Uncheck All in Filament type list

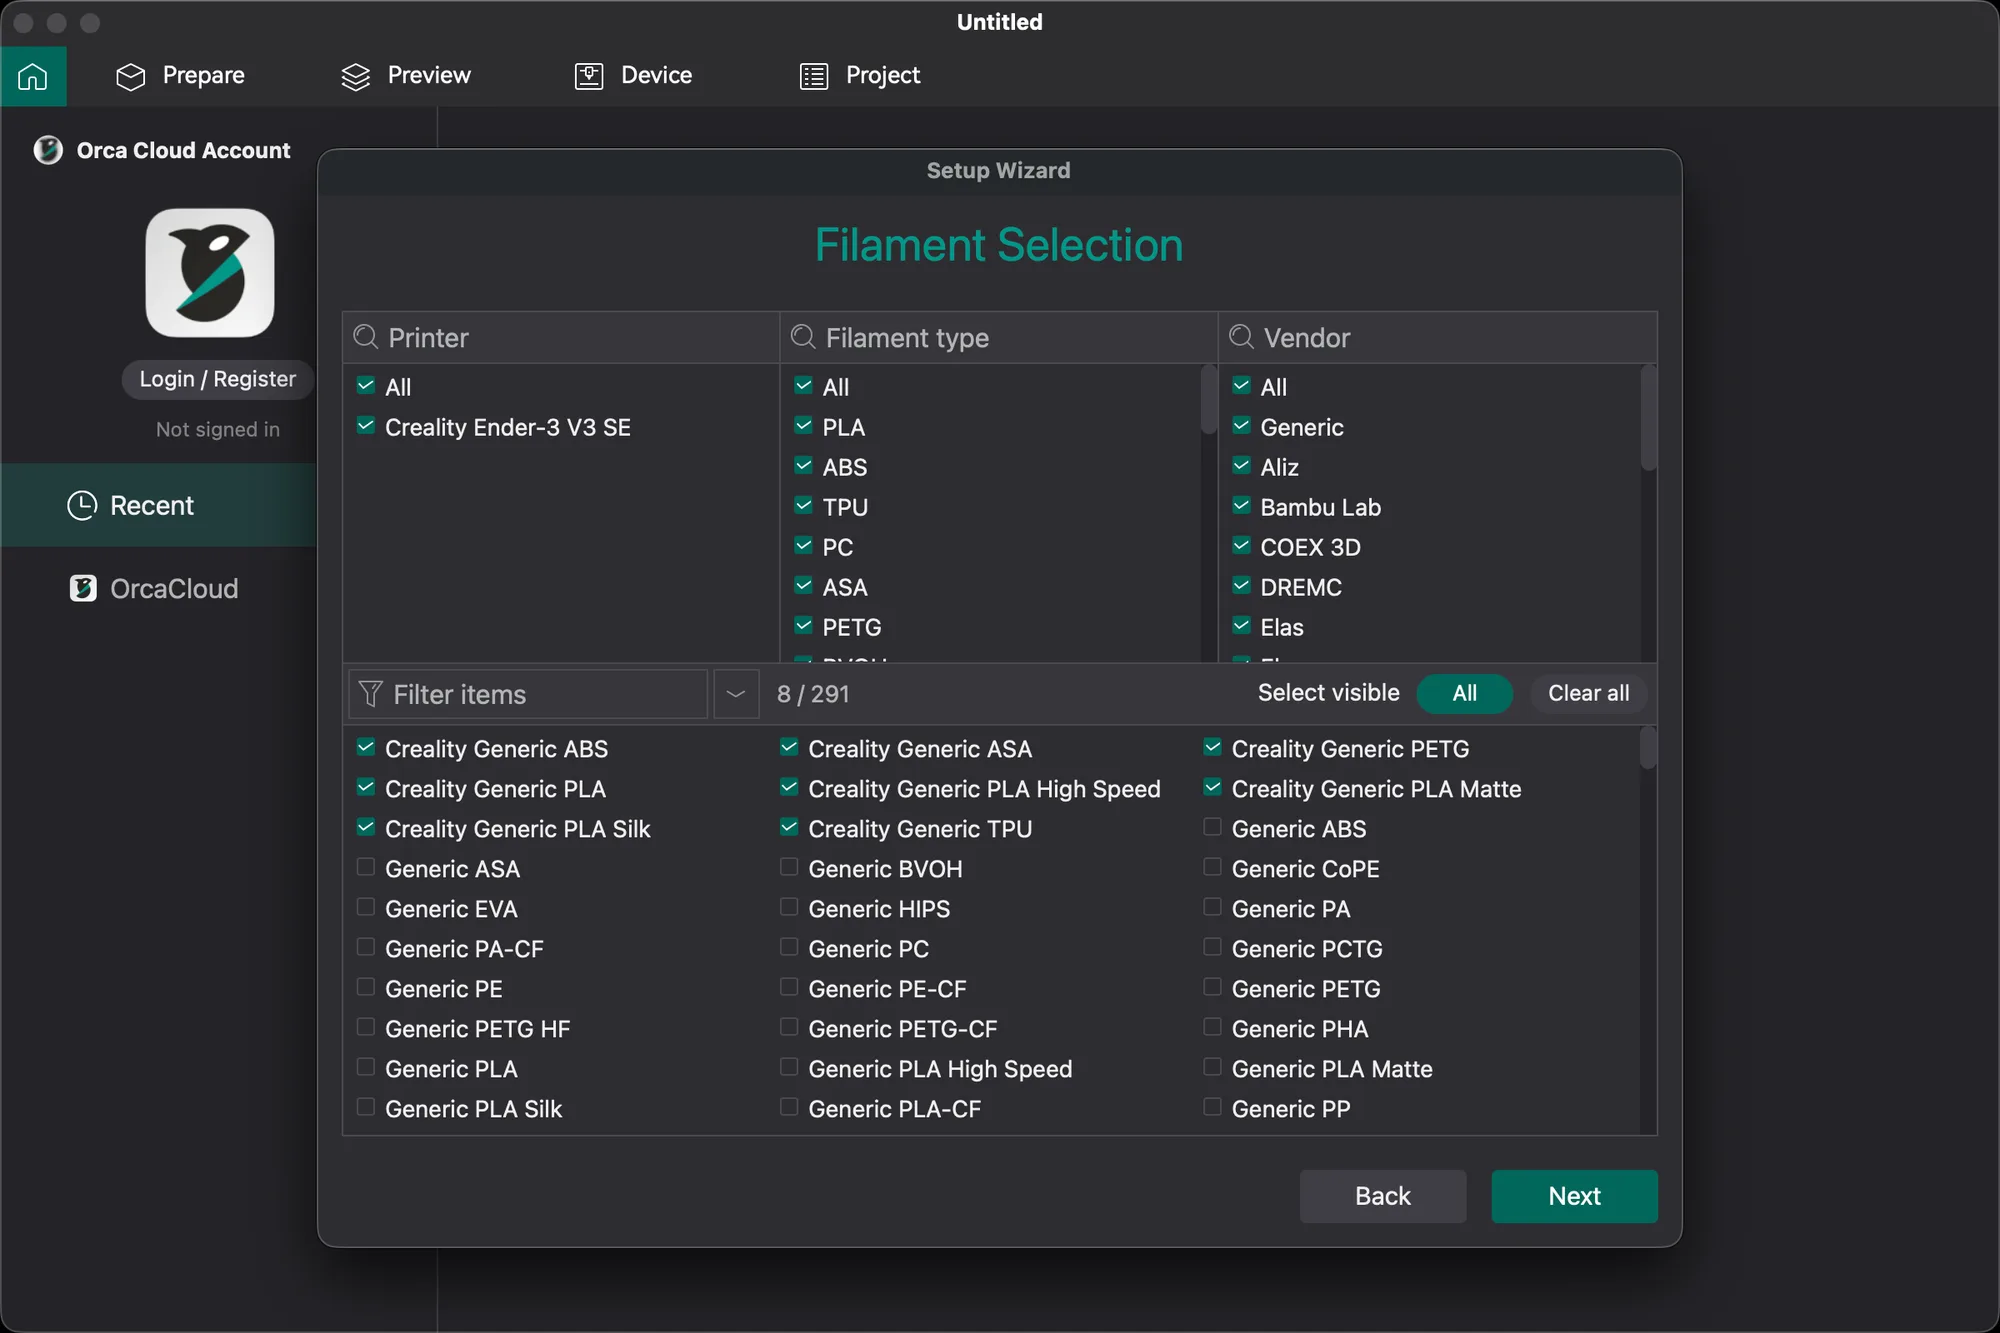tap(803, 386)
